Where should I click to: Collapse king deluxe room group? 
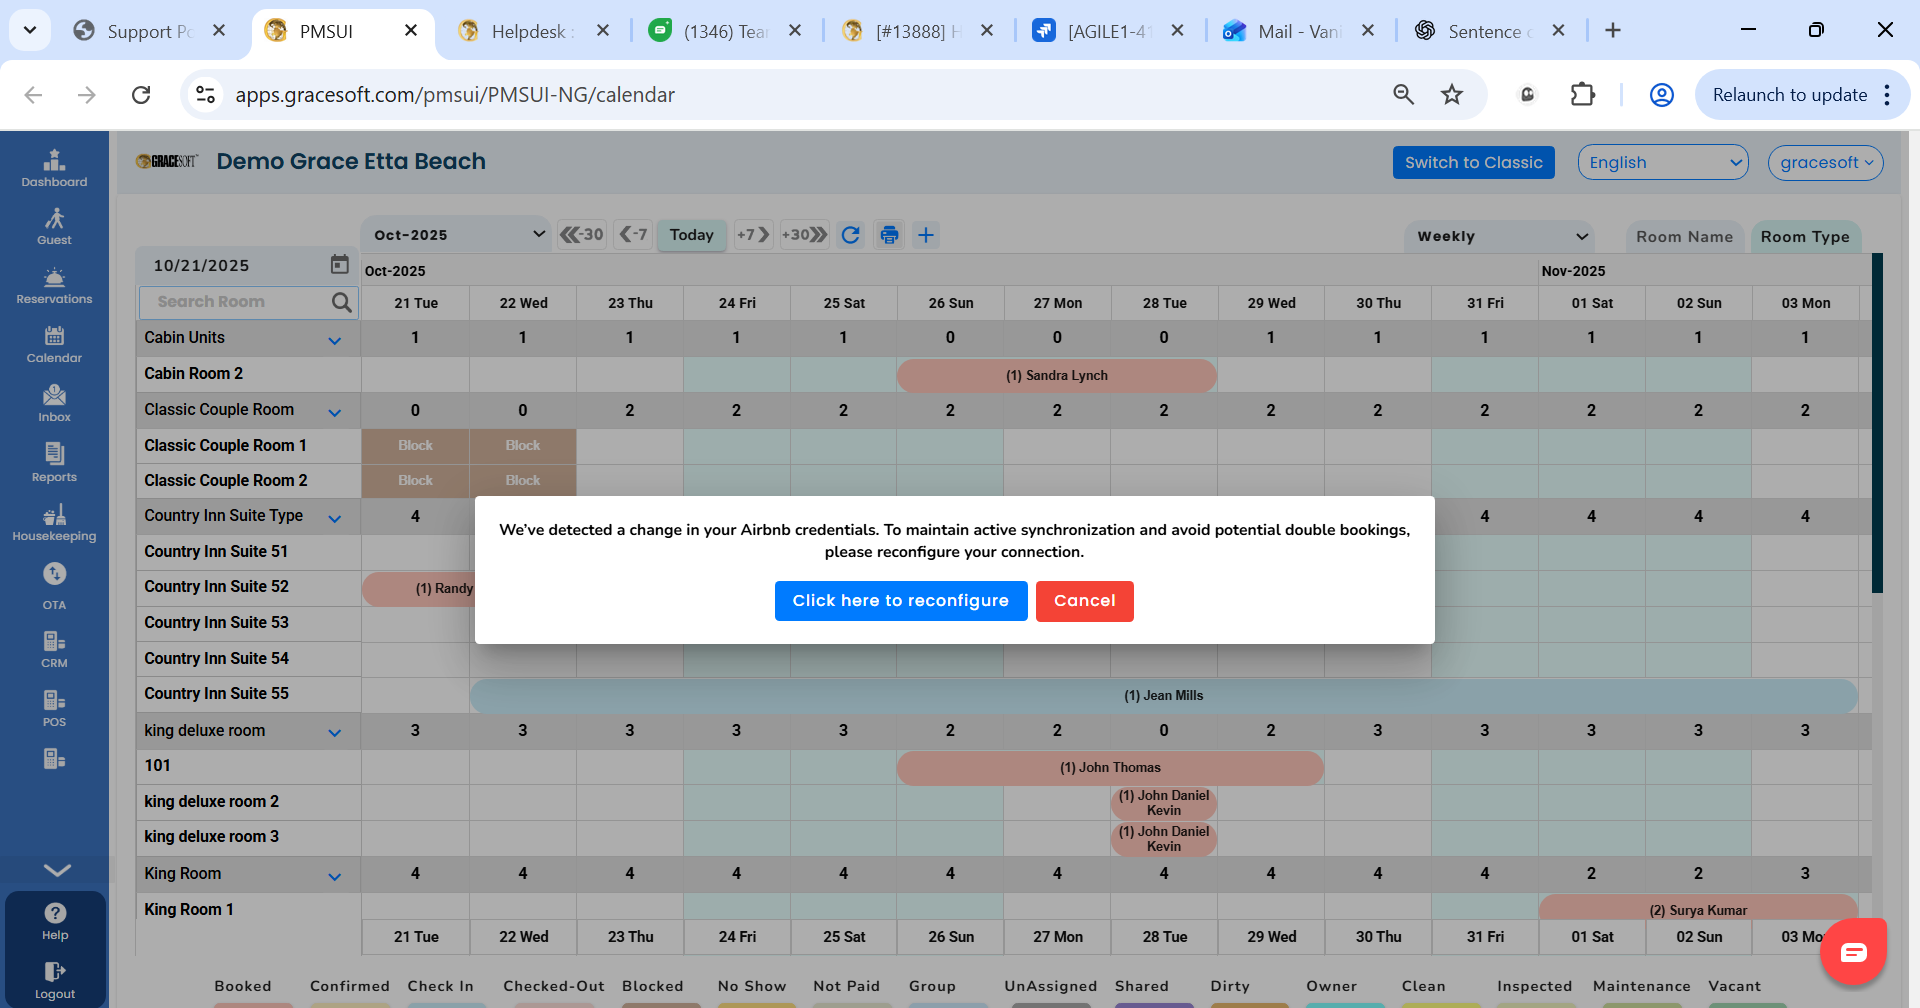point(335,733)
